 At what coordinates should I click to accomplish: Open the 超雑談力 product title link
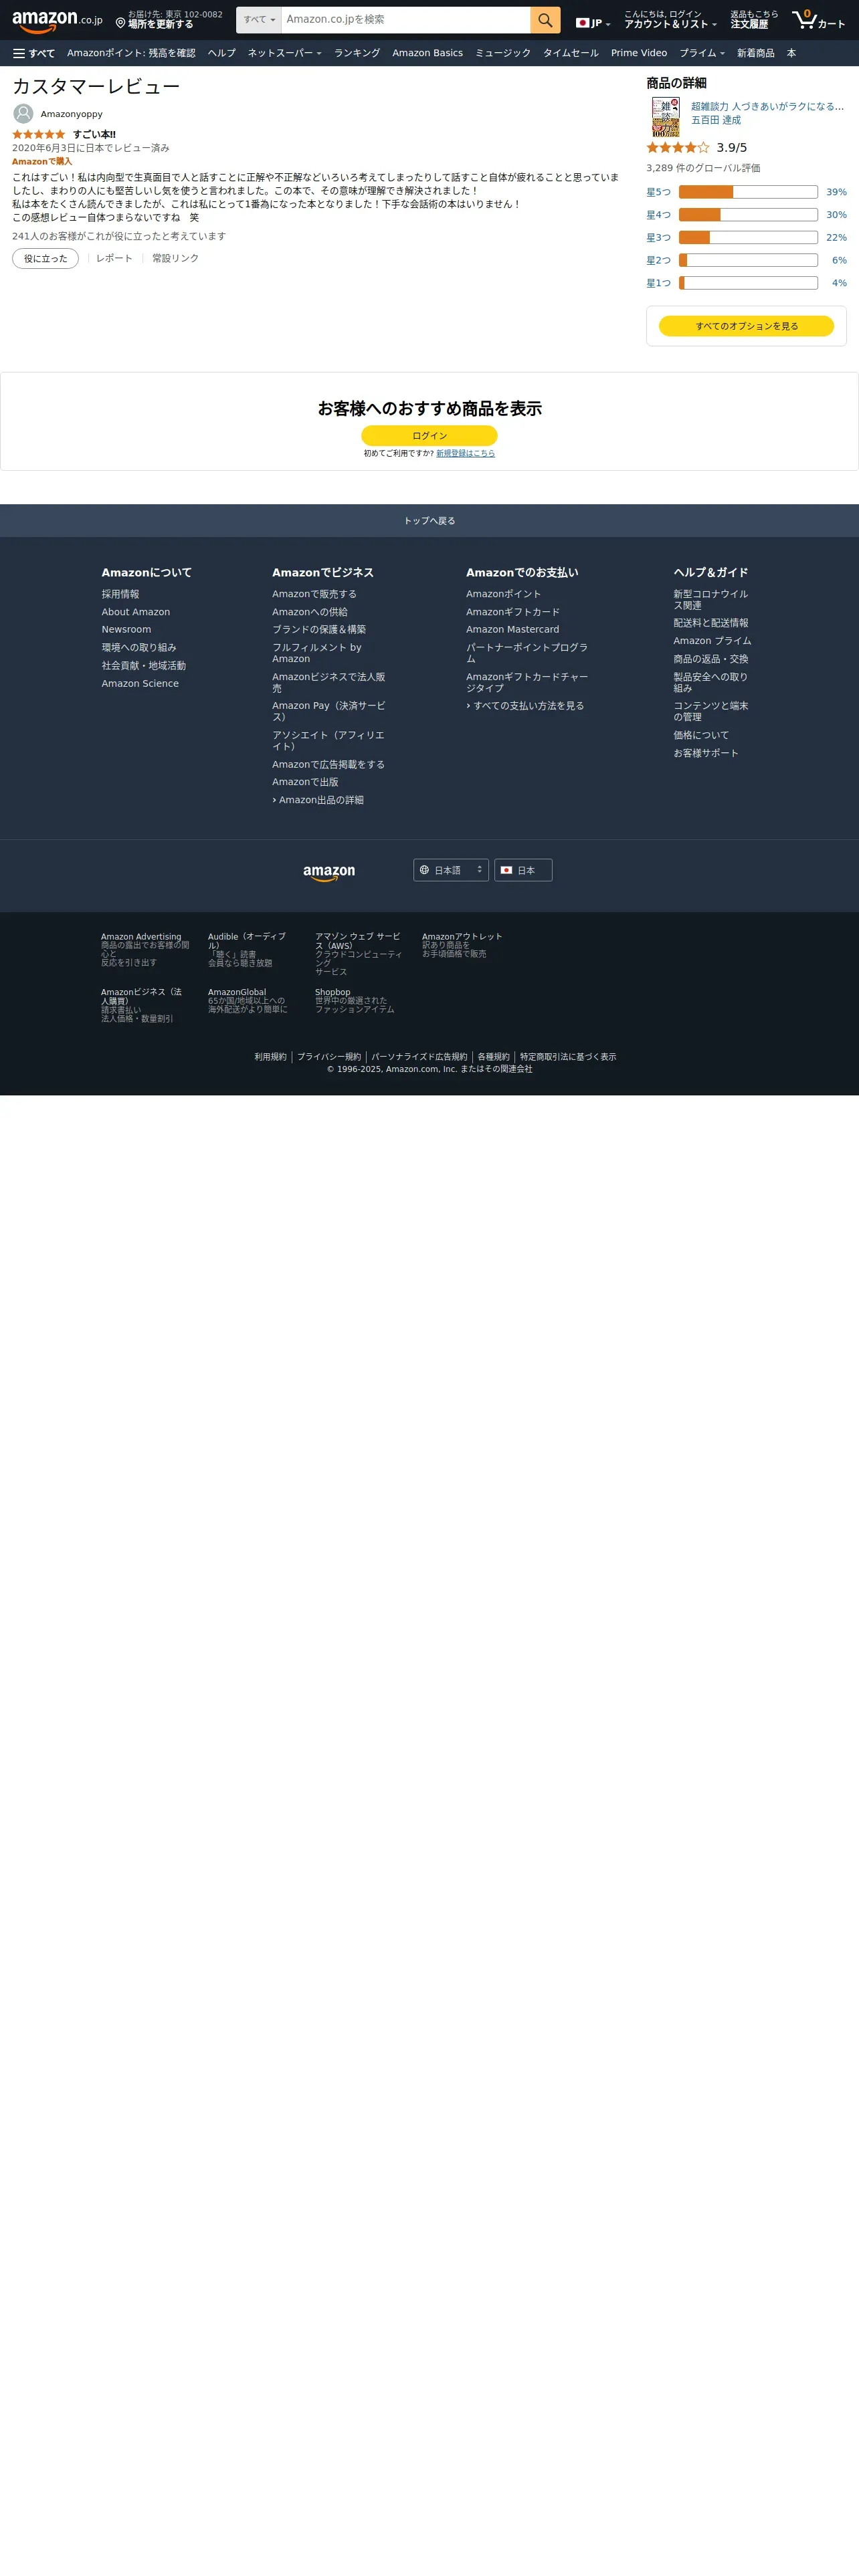pyautogui.click(x=767, y=106)
